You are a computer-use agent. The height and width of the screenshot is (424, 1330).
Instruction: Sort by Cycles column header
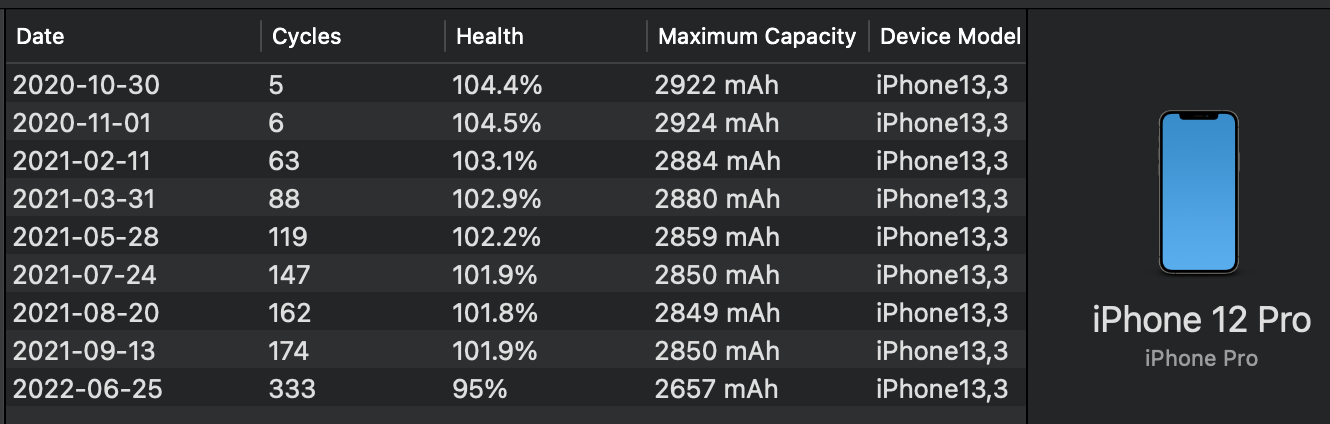(352, 36)
